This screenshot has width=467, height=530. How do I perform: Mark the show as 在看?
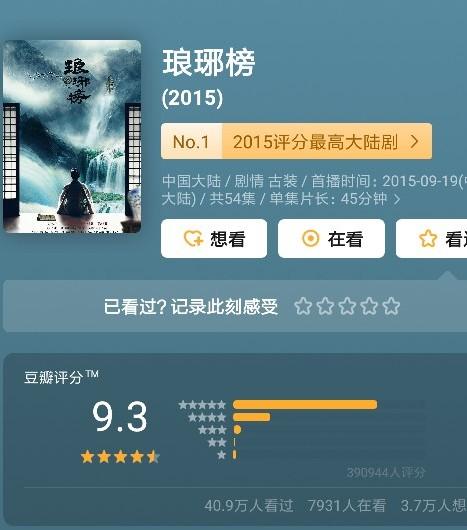[x=331, y=239]
